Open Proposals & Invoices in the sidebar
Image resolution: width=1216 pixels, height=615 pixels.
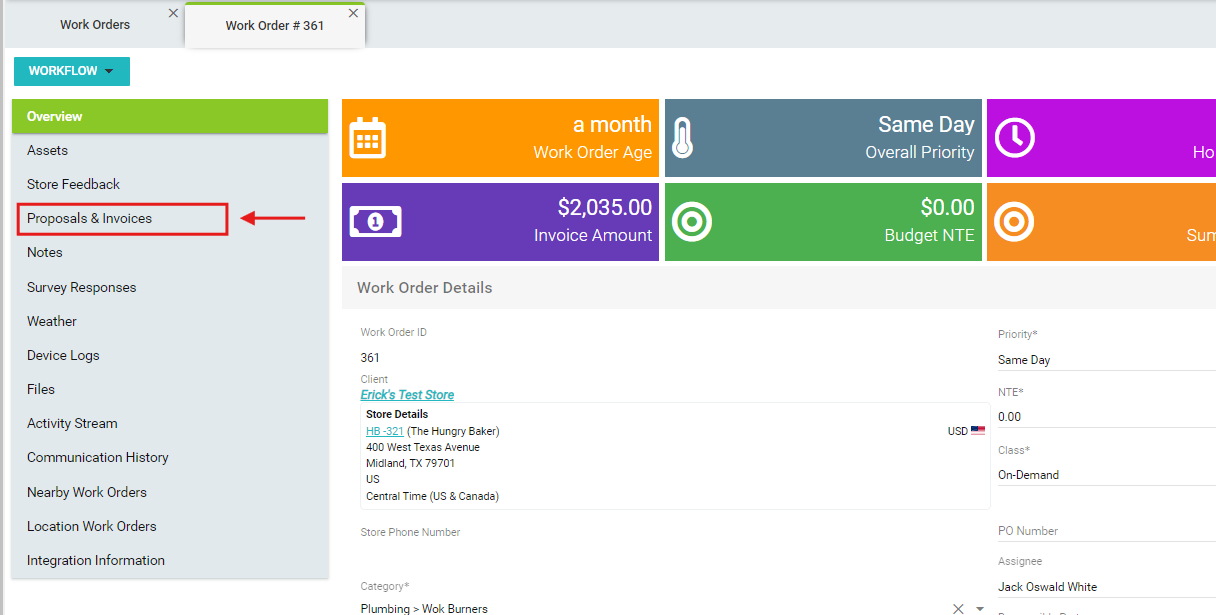click(x=90, y=219)
